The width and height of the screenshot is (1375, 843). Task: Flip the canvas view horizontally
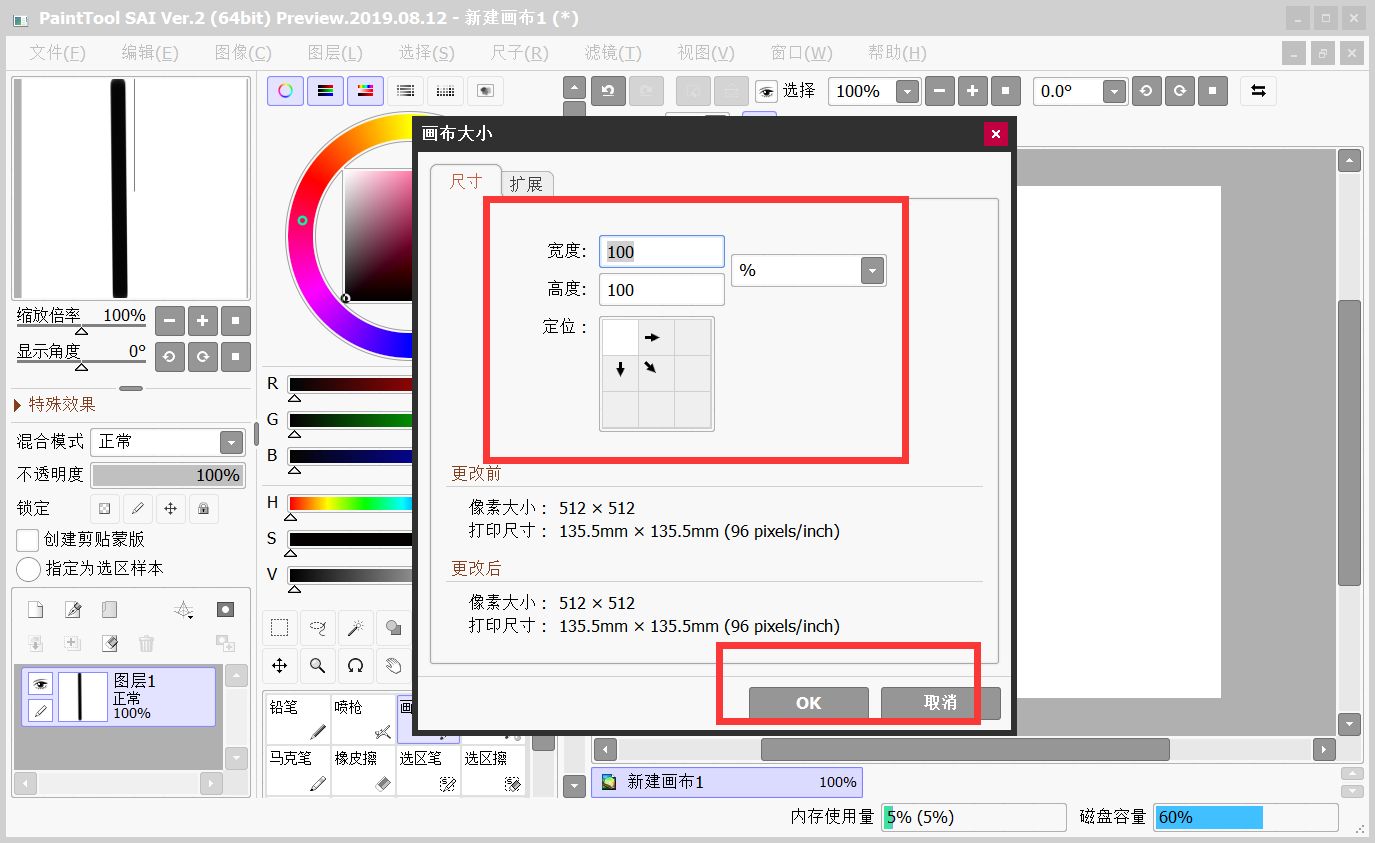1258,91
